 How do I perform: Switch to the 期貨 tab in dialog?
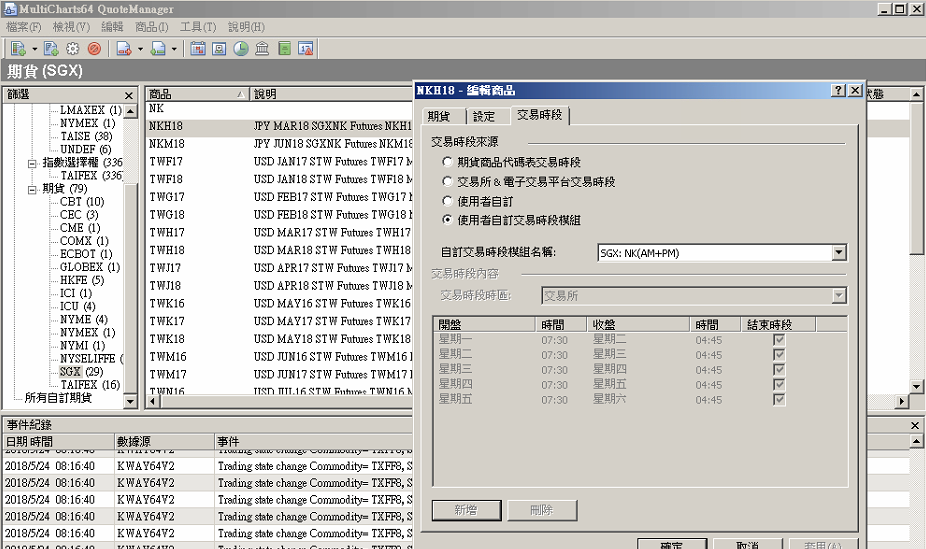click(439, 116)
